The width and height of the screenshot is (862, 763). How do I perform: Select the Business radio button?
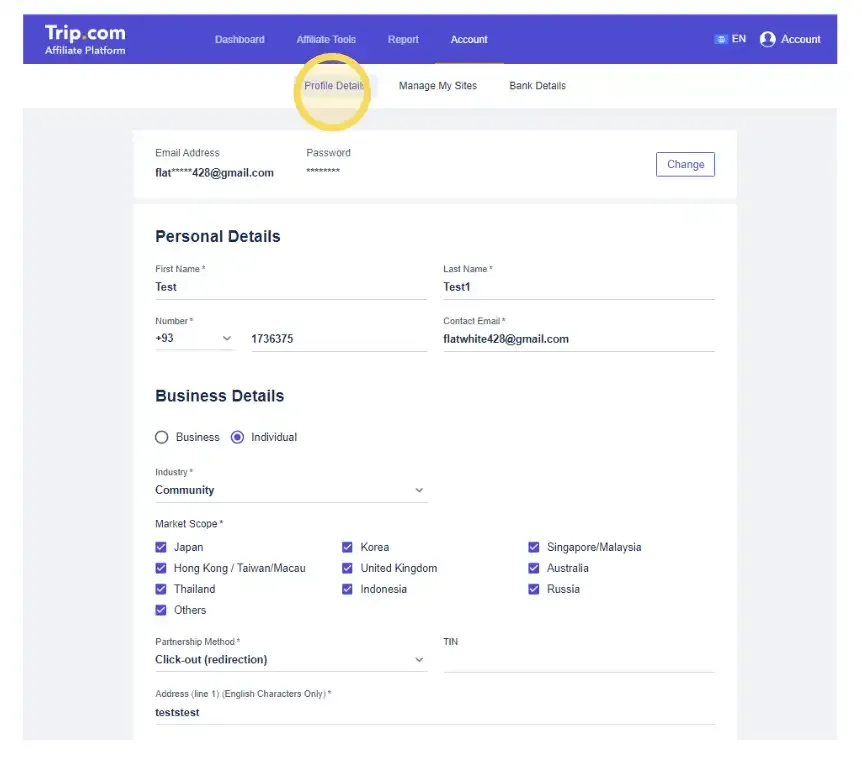pyautogui.click(x=162, y=437)
